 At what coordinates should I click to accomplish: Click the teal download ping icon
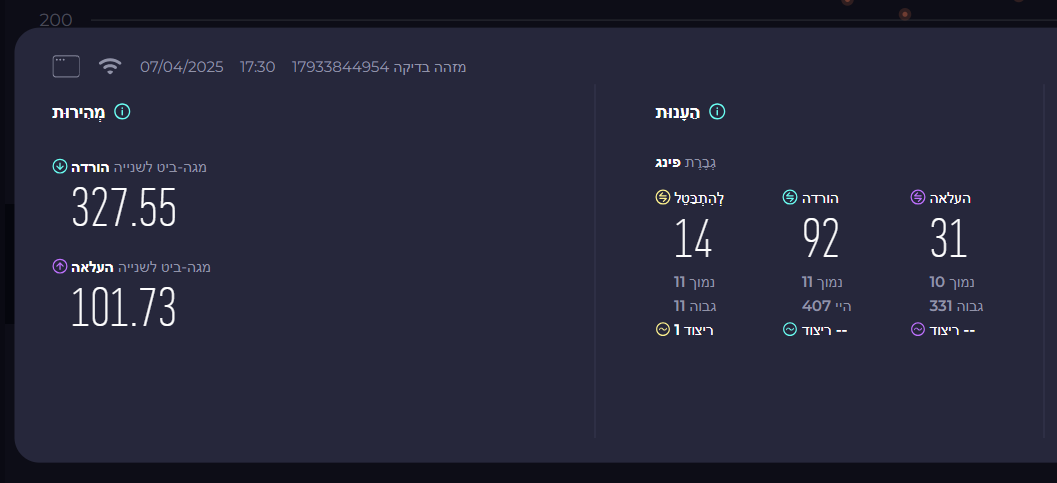(x=789, y=197)
